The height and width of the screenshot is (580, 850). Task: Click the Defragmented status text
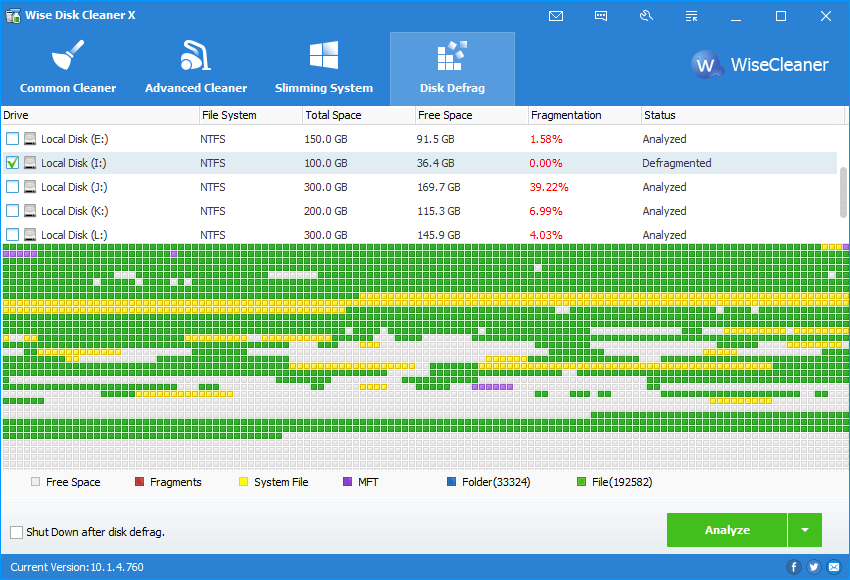coord(677,163)
